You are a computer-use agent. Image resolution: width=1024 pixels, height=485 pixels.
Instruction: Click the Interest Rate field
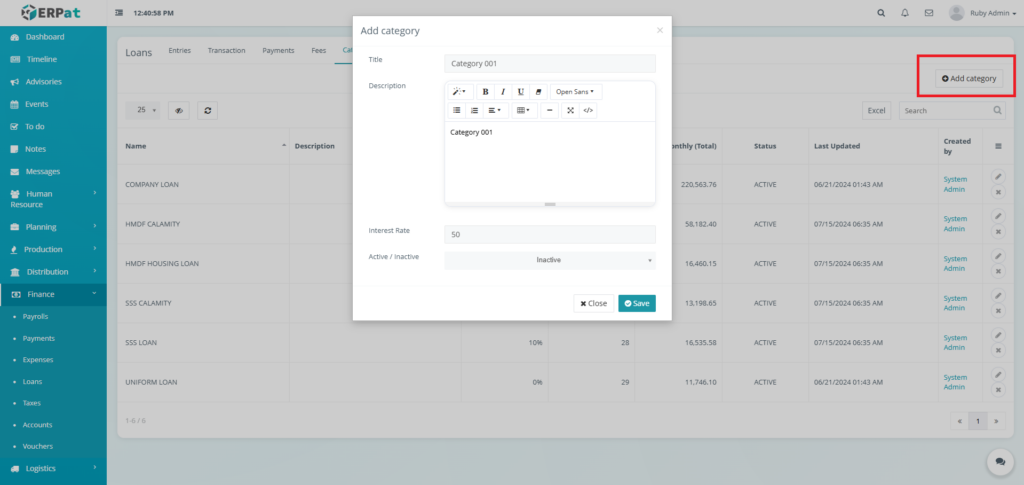[x=550, y=234]
